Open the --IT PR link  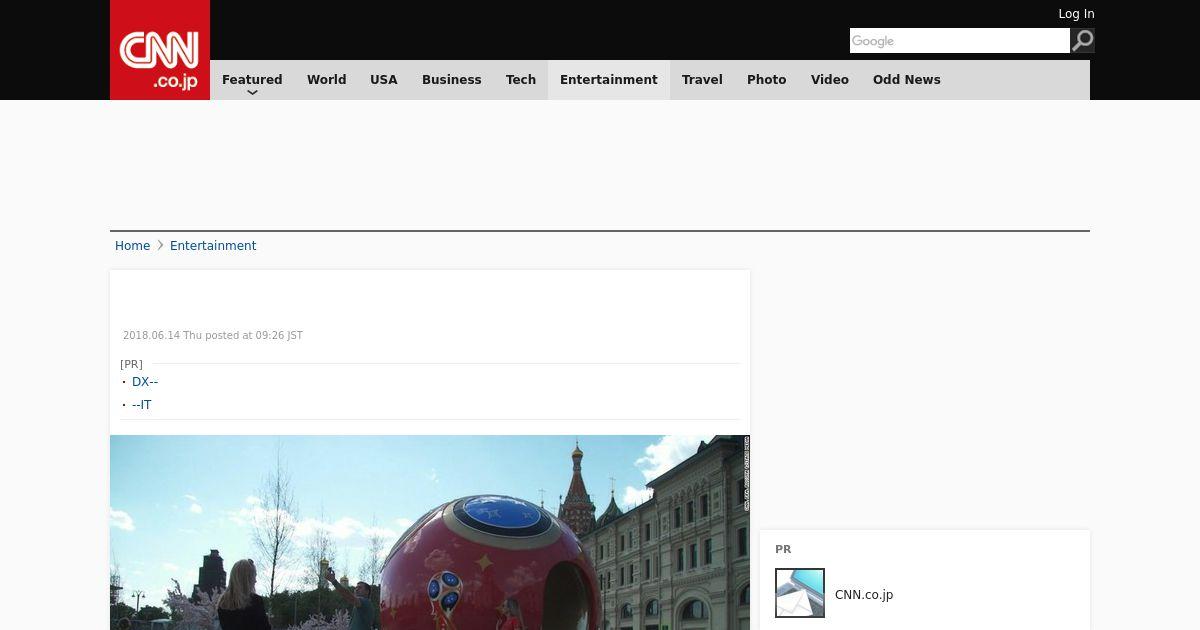click(x=142, y=405)
